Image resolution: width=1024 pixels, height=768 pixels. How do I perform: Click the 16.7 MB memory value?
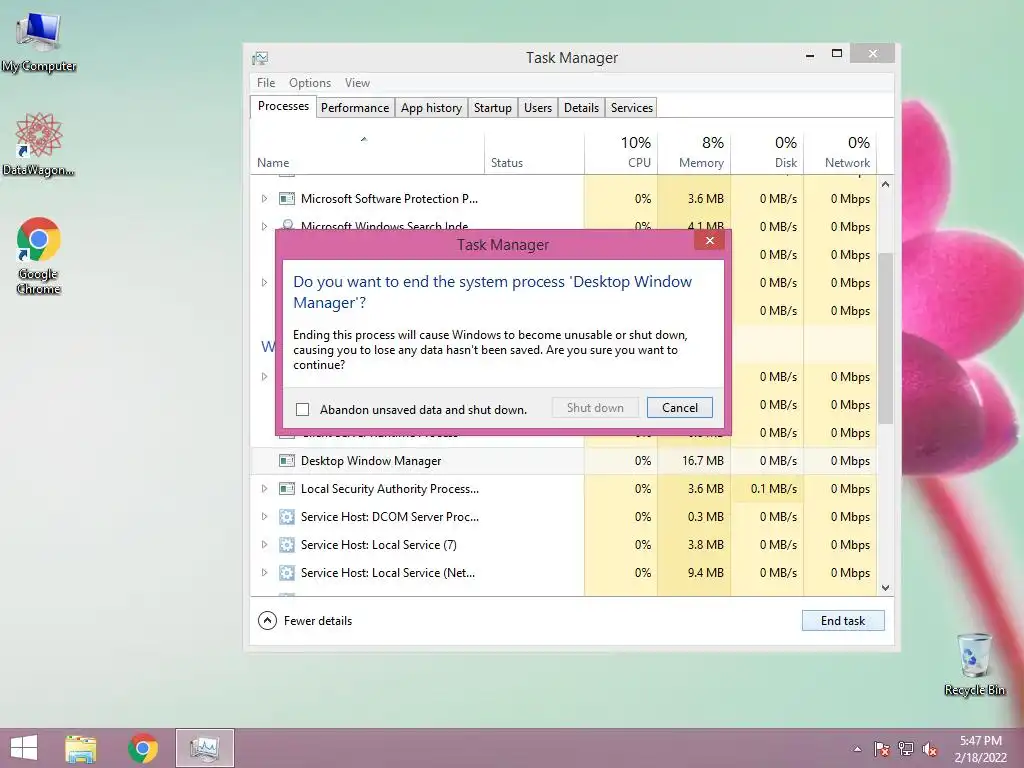pyautogui.click(x=703, y=461)
